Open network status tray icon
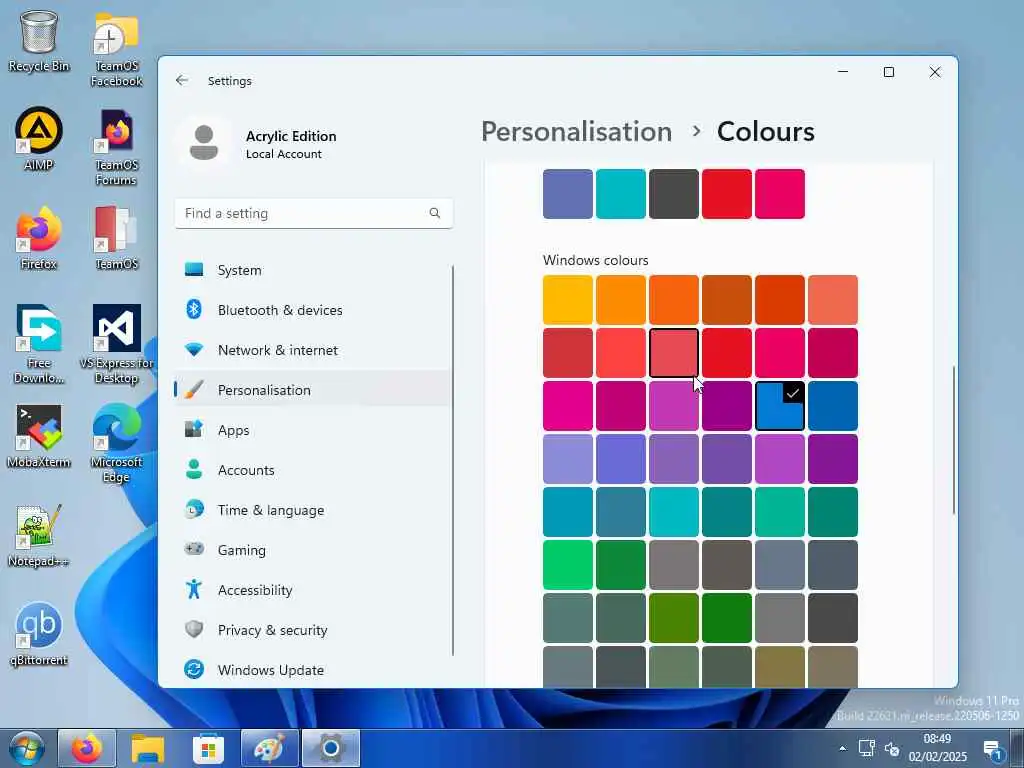1024x768 pixels. coord(867,748)
